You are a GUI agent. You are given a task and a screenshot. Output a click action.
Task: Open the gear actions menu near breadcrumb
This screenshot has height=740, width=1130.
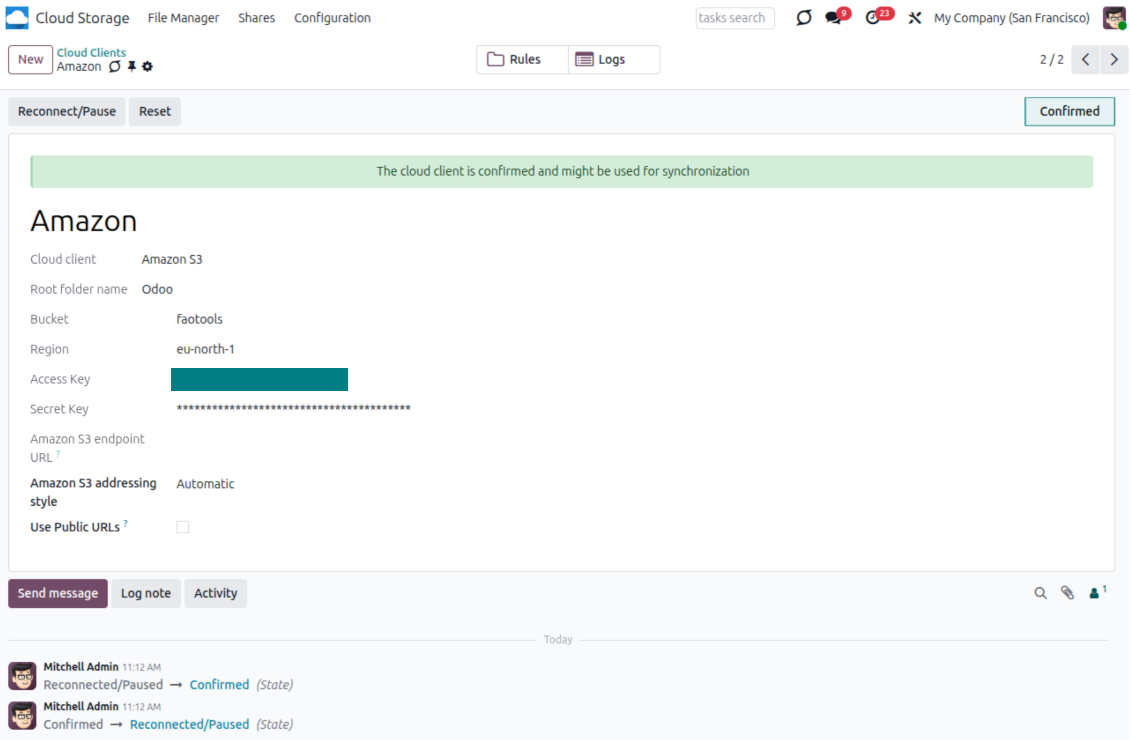[x=148, y=66]
